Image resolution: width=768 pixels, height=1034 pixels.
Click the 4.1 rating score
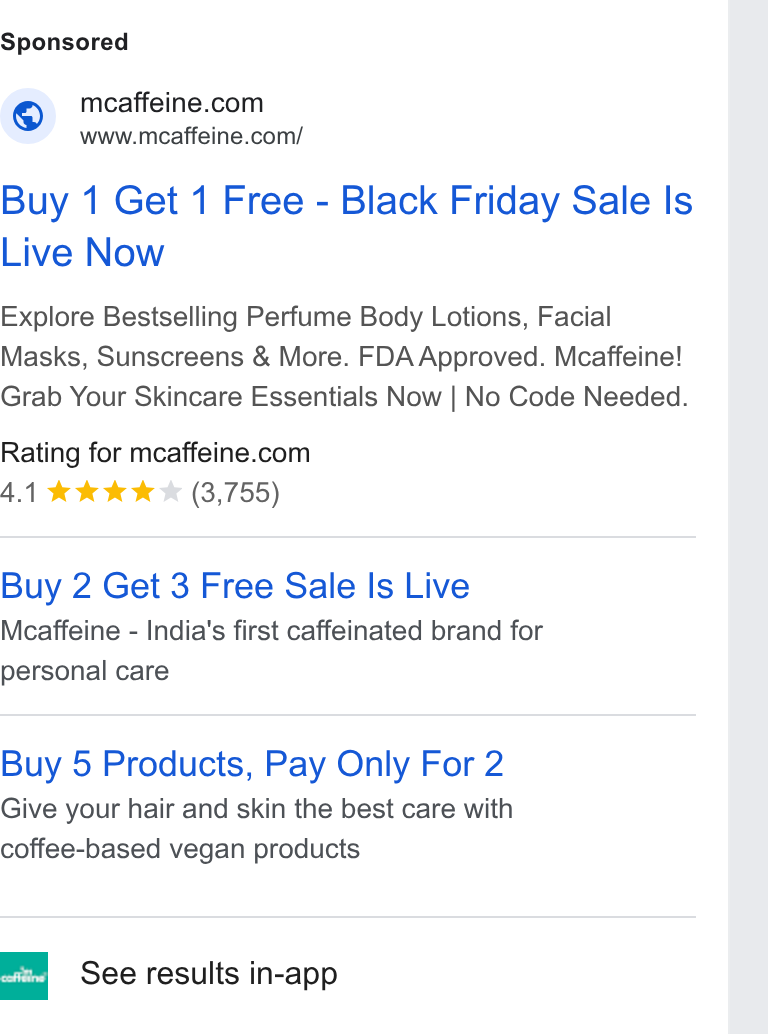pos(18,493)
